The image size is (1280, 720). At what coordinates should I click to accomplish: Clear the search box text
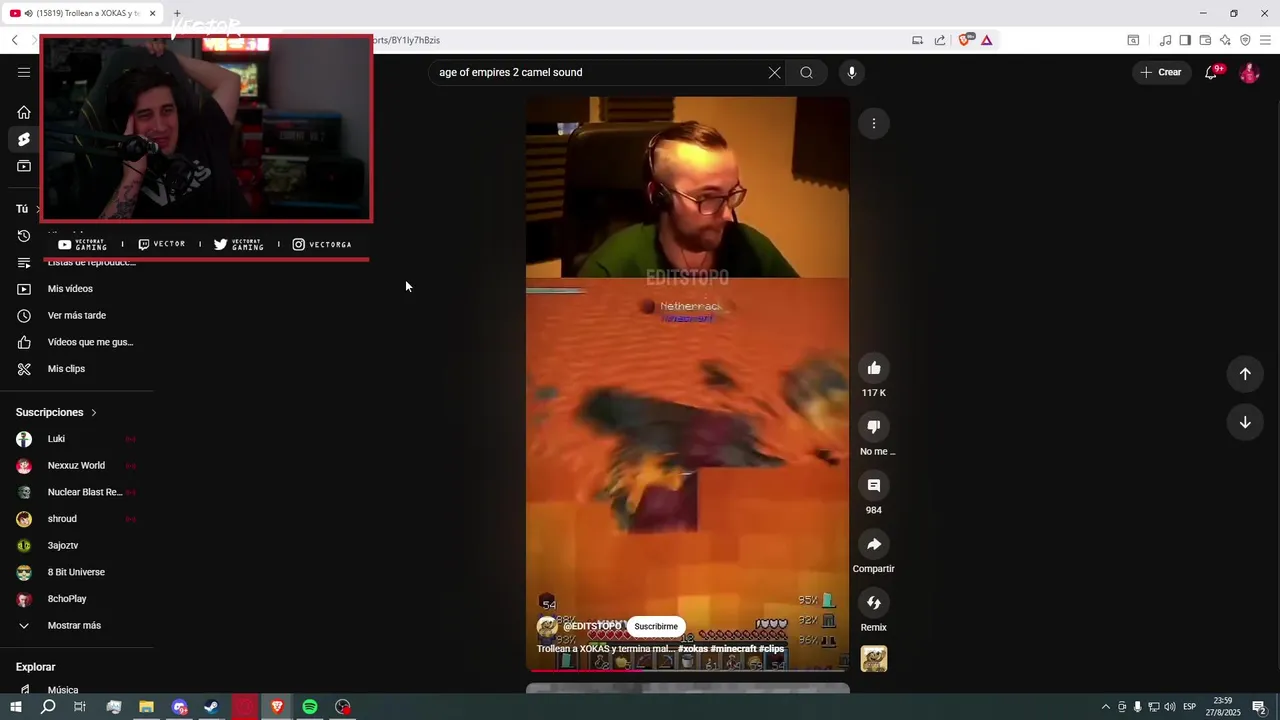774,72
